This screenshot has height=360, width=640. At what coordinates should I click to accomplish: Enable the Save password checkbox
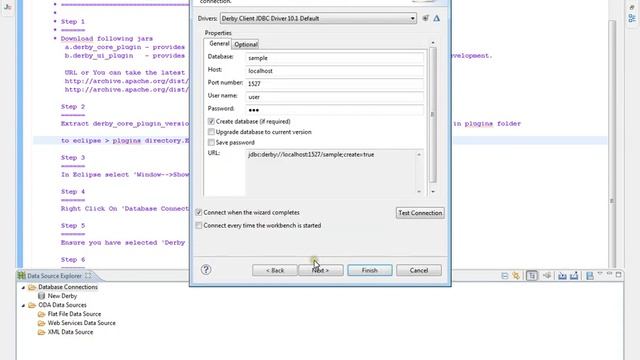211,142
